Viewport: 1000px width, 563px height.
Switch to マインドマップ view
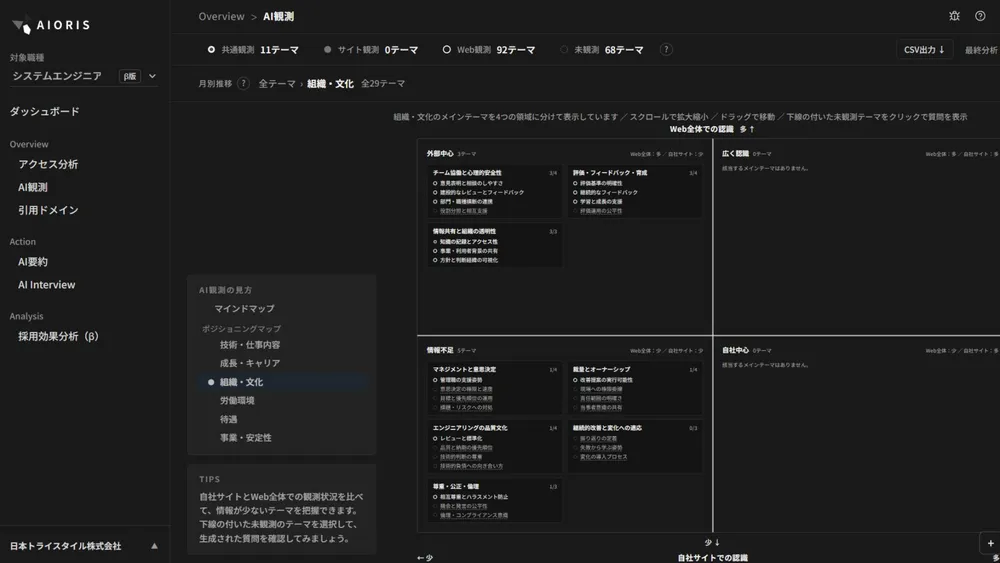[244, 309]
